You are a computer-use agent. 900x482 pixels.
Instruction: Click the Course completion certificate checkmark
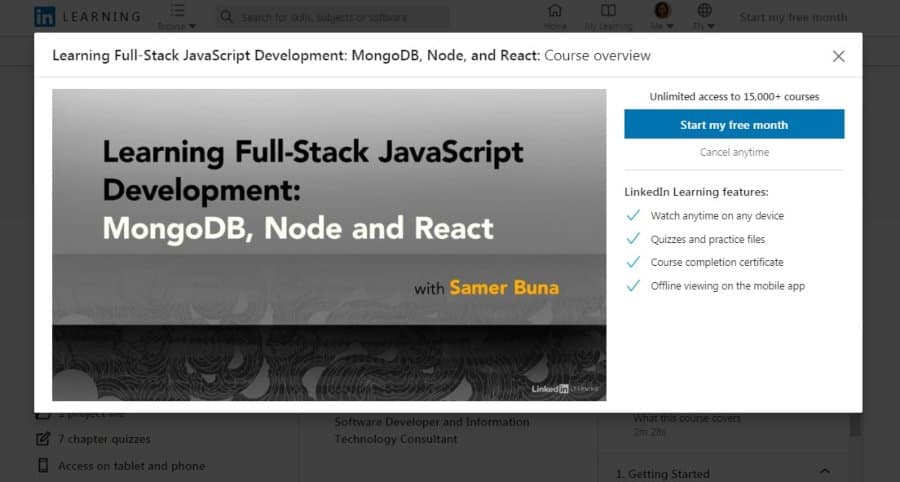coord(633,262)
